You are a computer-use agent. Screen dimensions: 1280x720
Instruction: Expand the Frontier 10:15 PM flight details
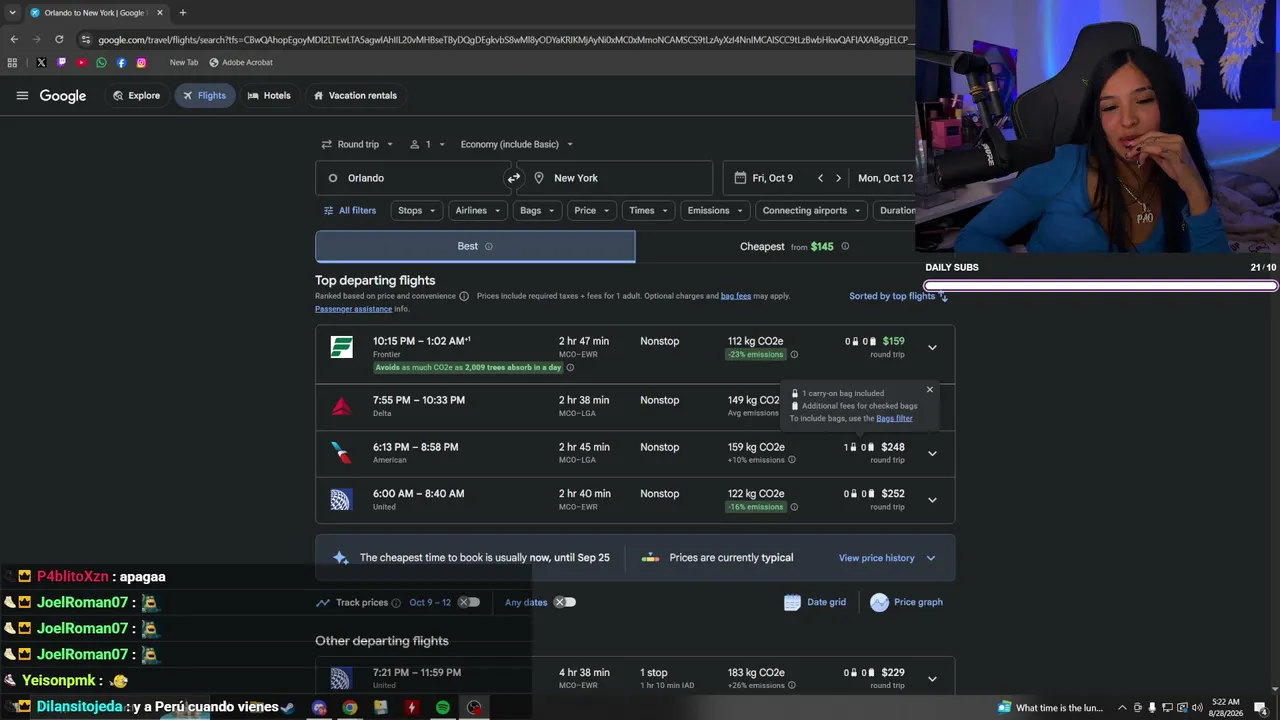click(x=932, y=347)
